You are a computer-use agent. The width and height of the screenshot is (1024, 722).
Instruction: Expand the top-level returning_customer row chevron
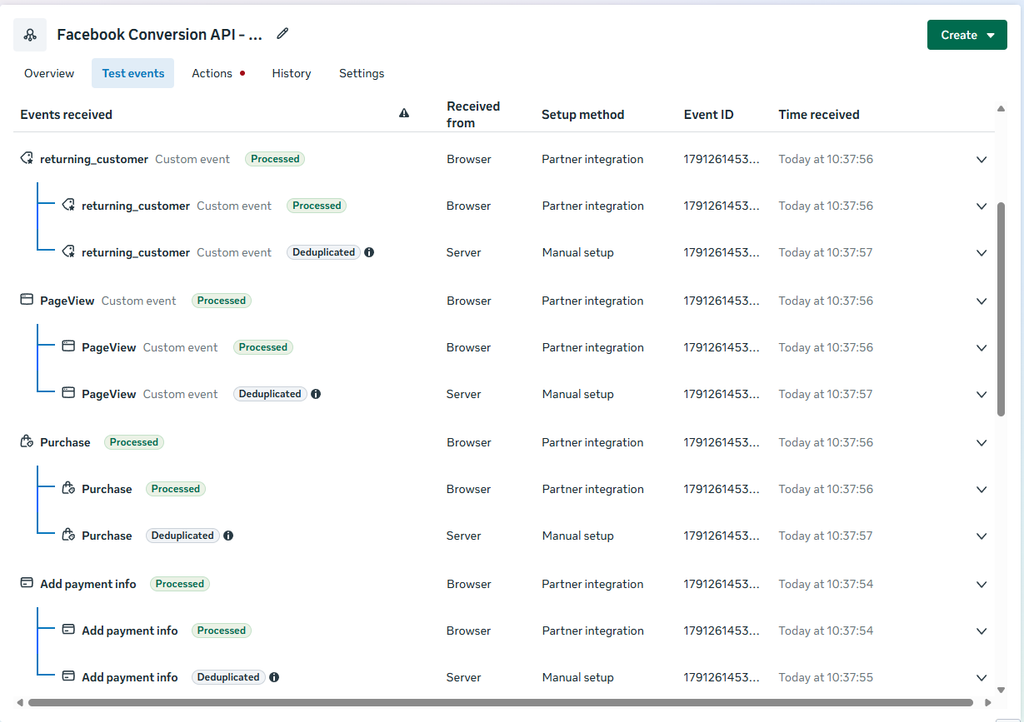click(x=981, y=159)
